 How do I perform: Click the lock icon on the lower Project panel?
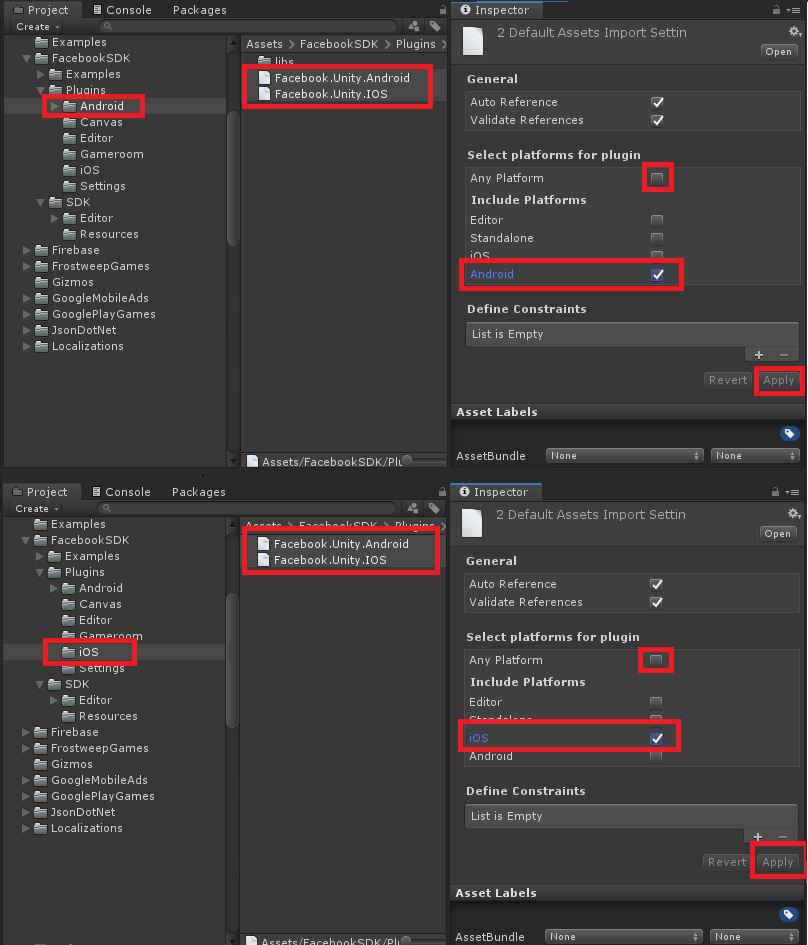(x=442, y=492)
